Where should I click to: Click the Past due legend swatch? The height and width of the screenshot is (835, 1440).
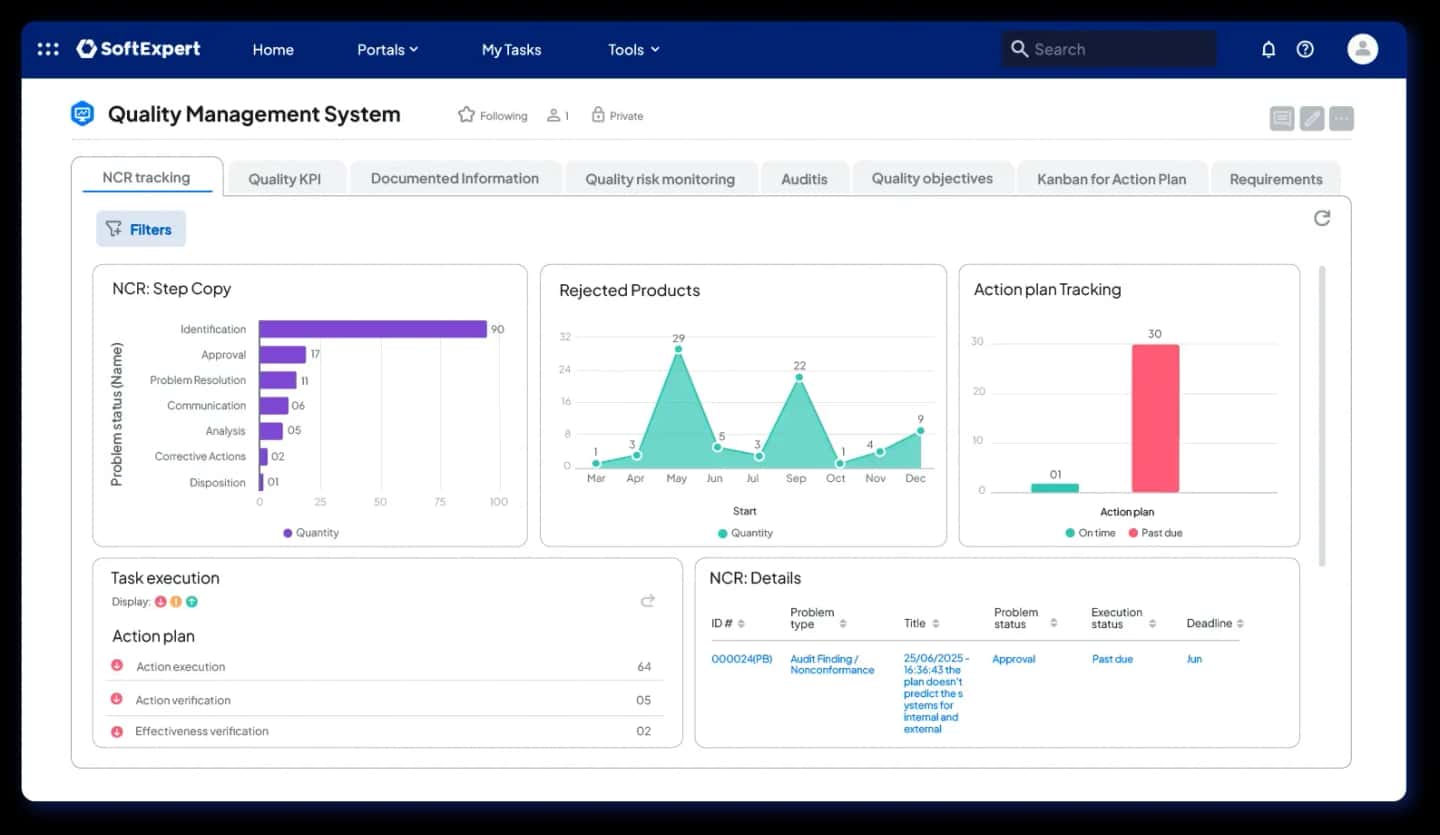coord(1133,533)
